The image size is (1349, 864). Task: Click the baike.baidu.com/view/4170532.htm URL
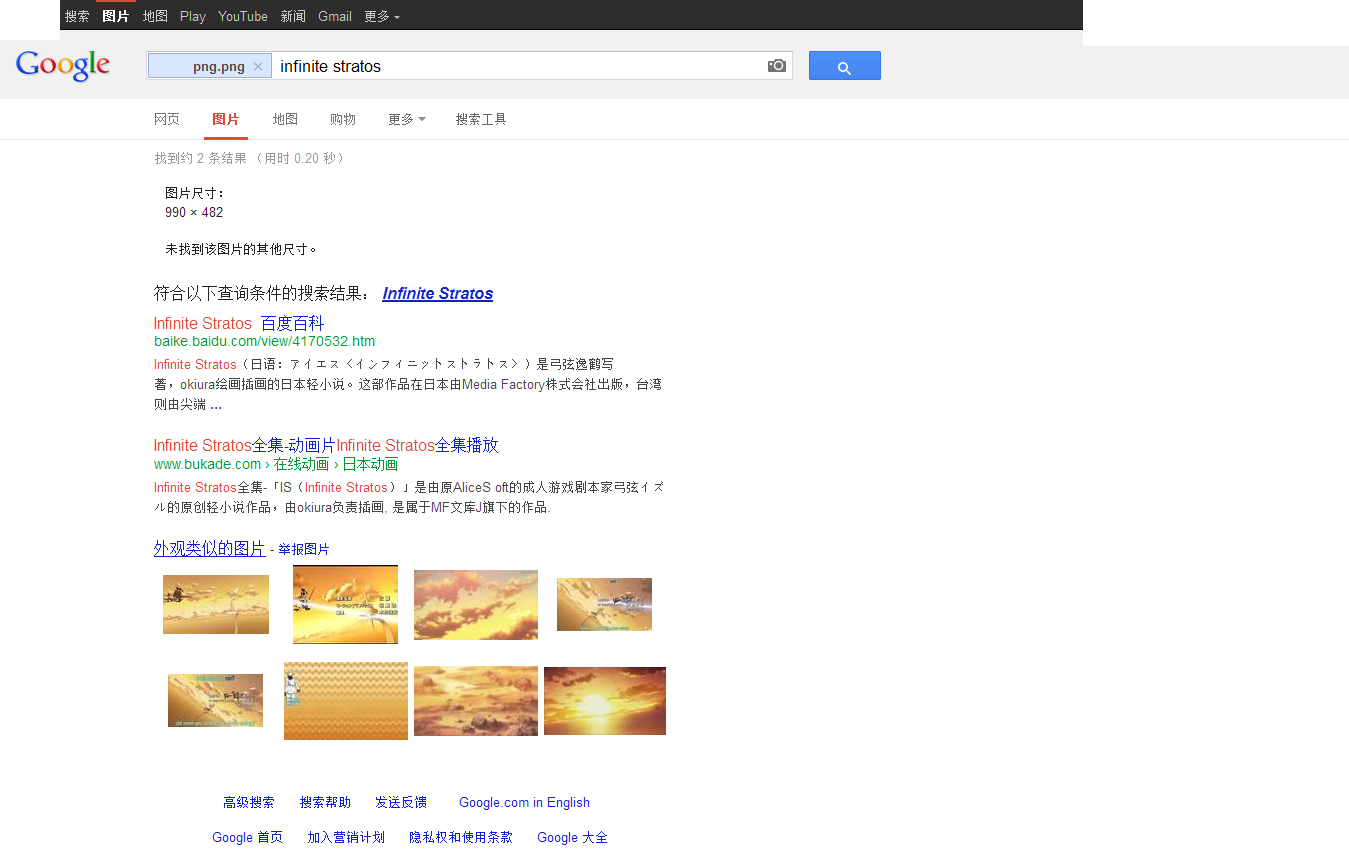[264, 341]
